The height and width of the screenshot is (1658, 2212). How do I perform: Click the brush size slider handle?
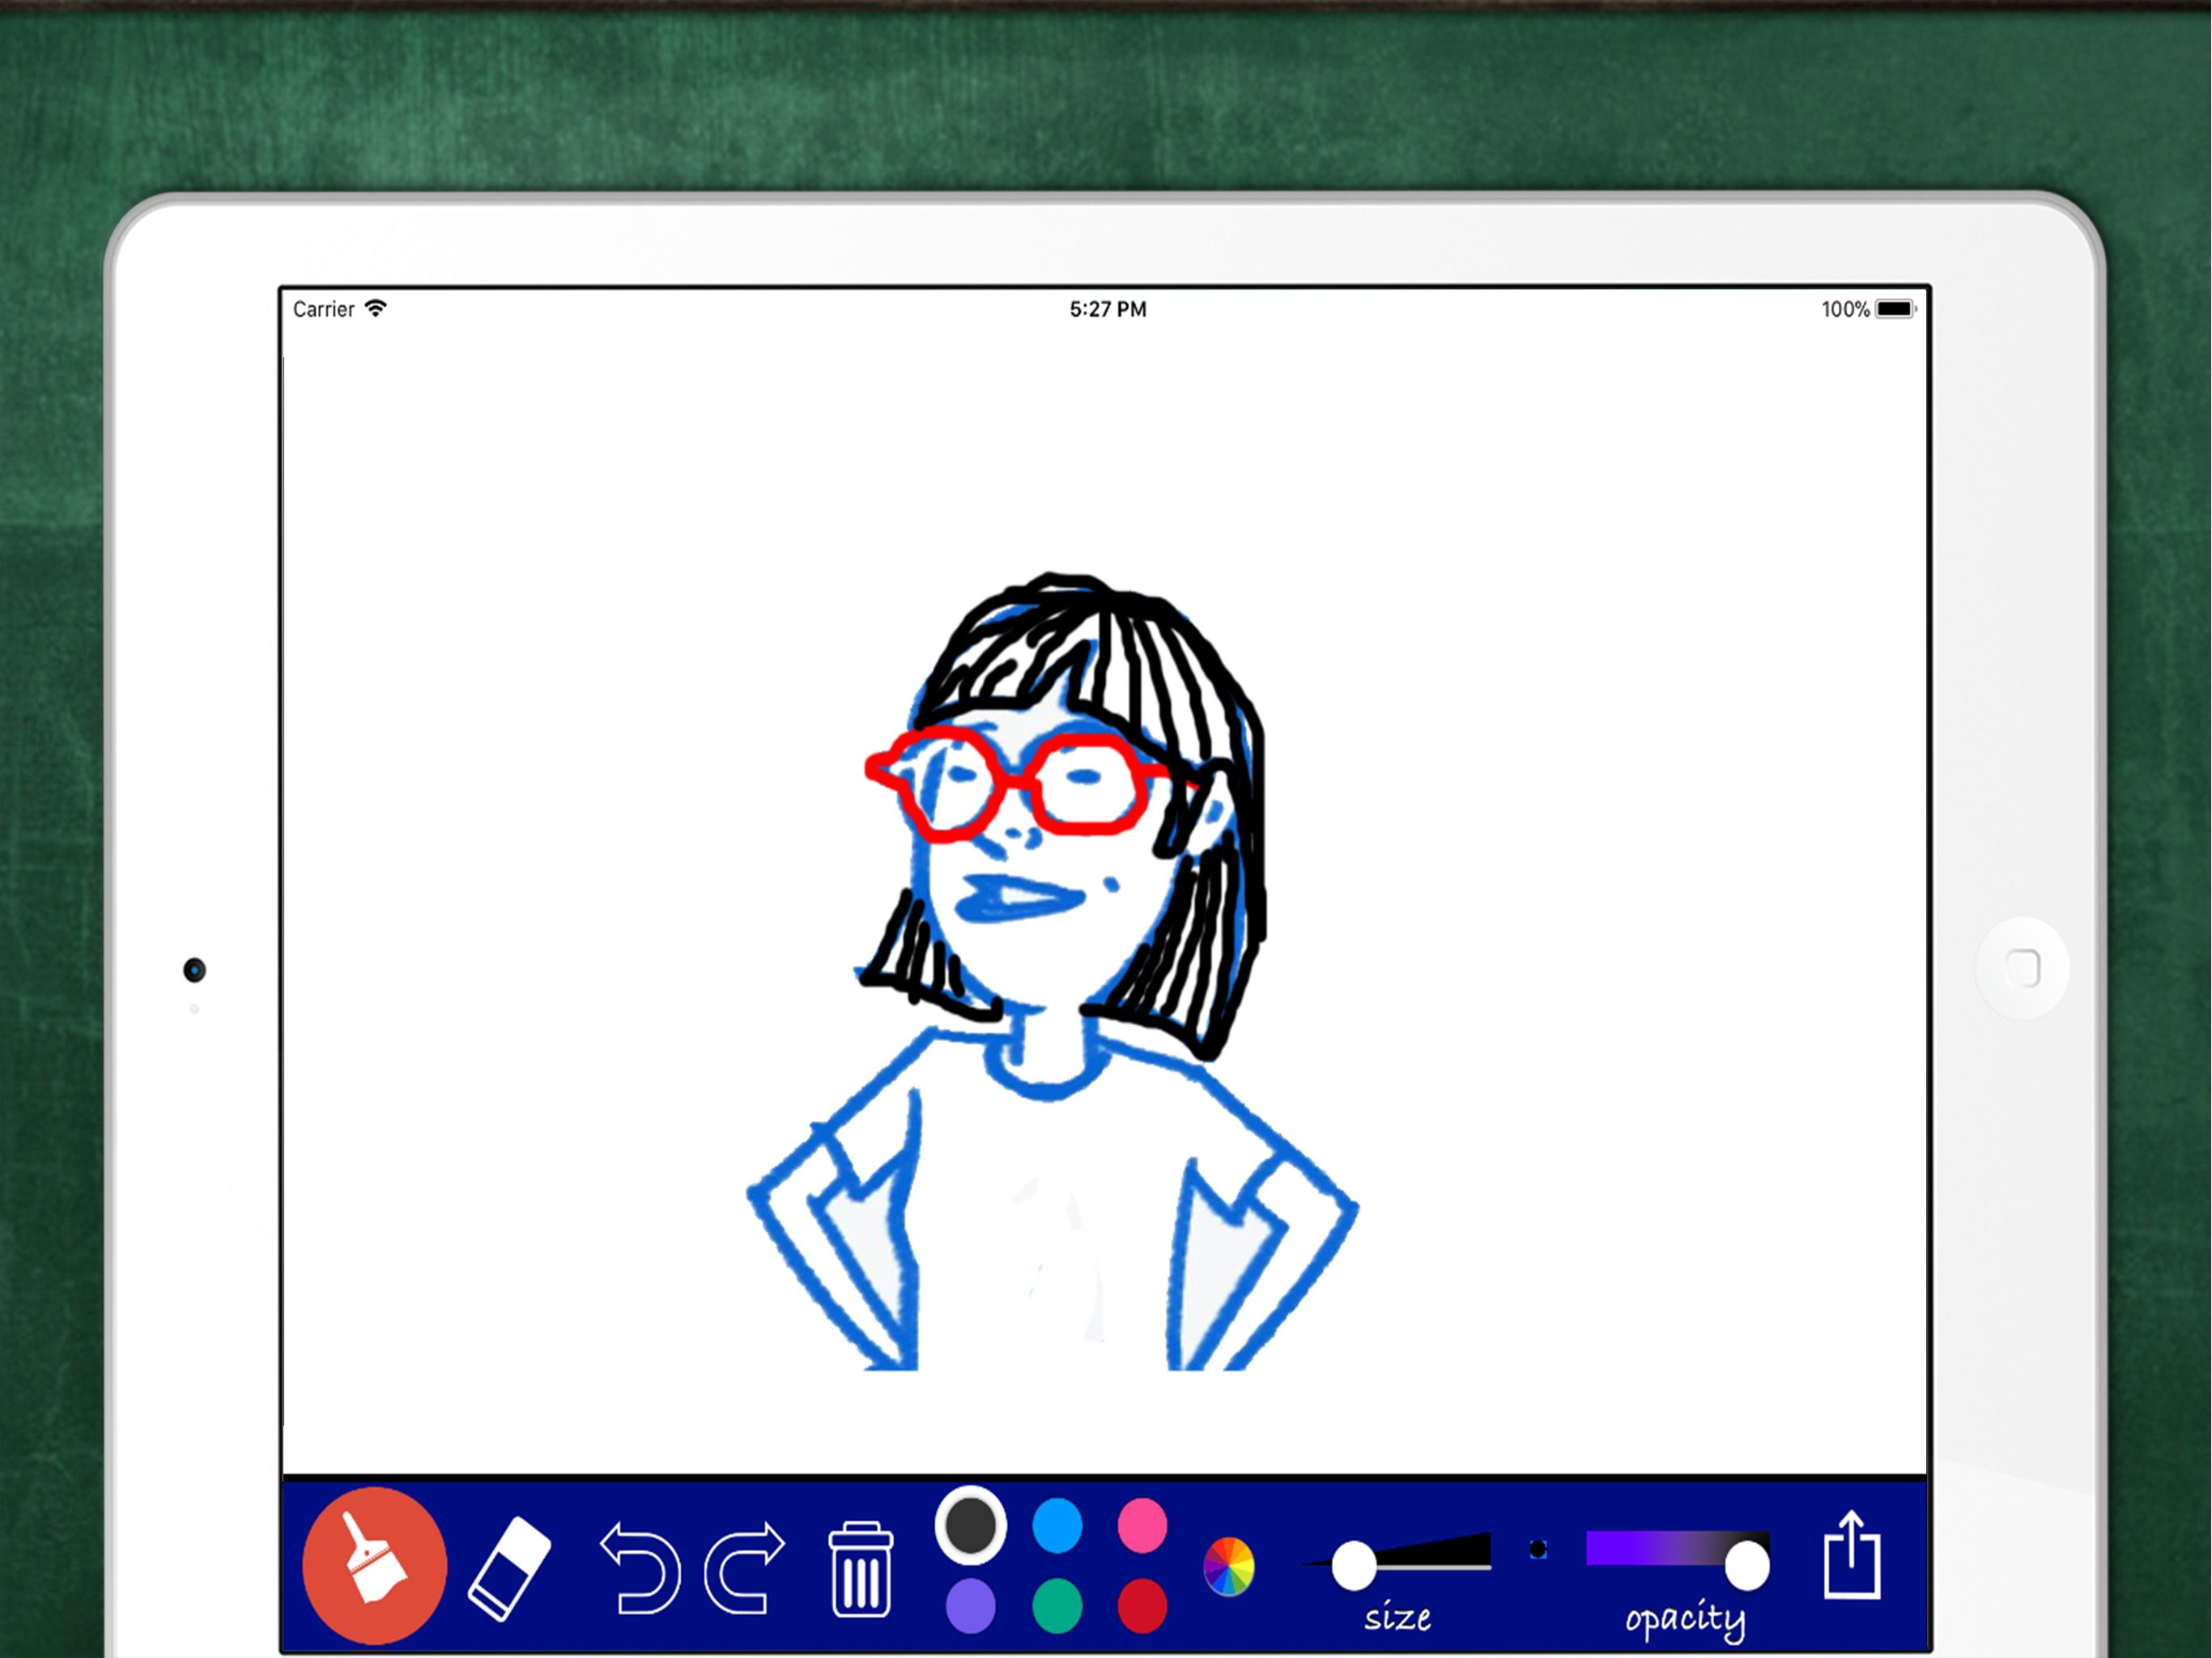(x=1354, y=1566)
